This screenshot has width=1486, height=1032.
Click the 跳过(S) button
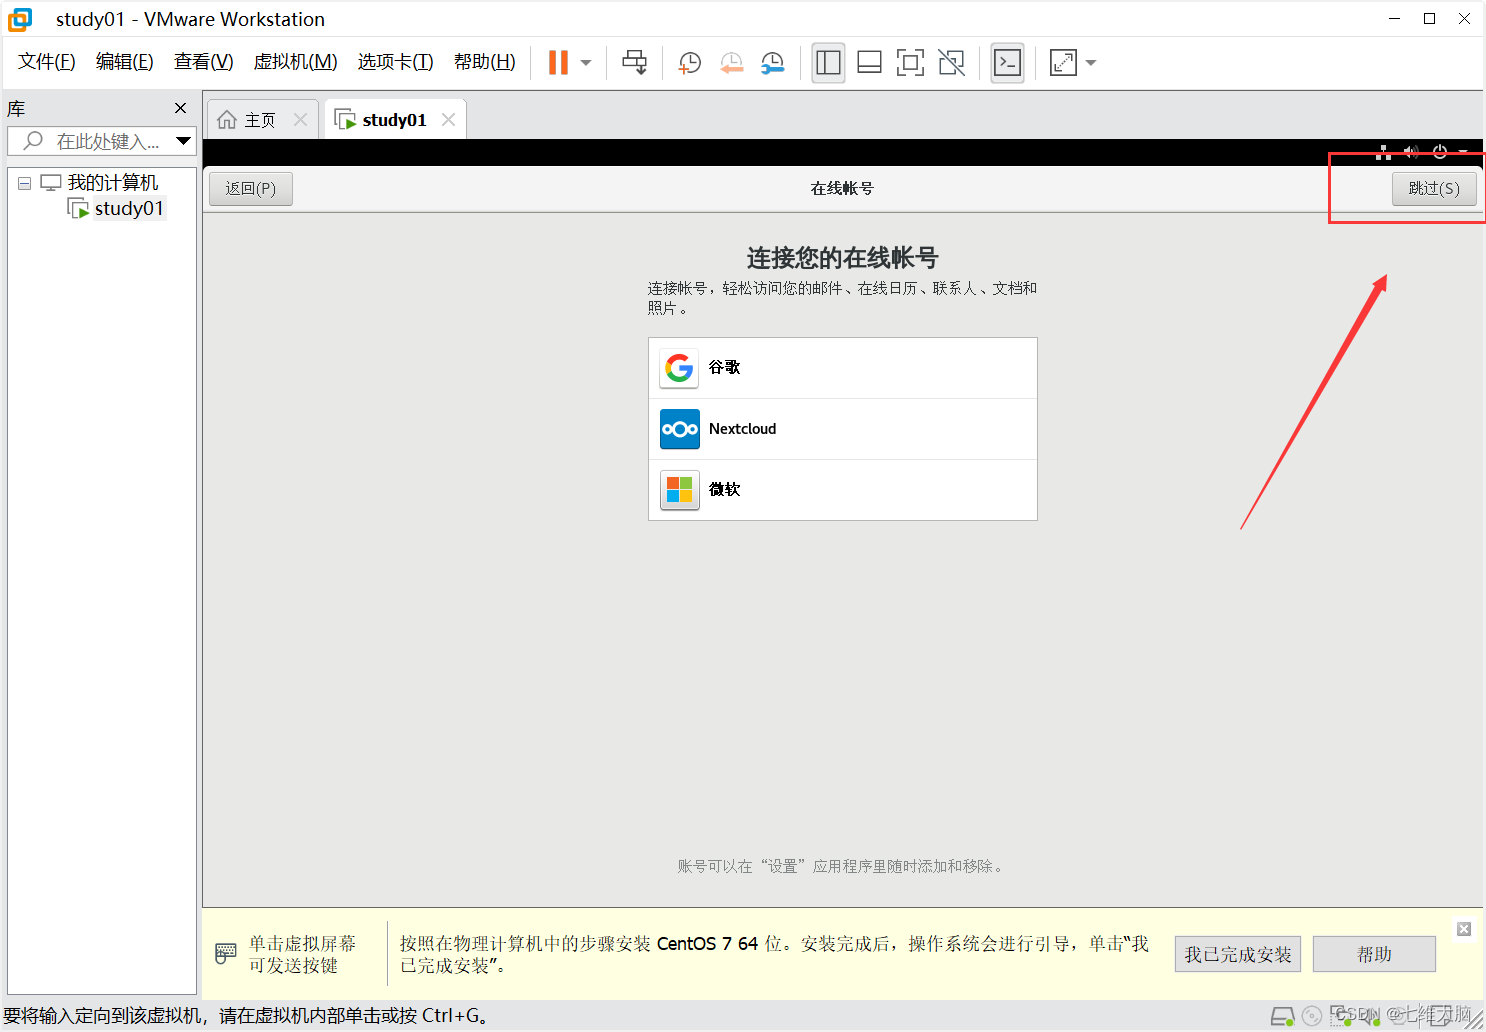pyautogui.click(x=1434, y=188)
